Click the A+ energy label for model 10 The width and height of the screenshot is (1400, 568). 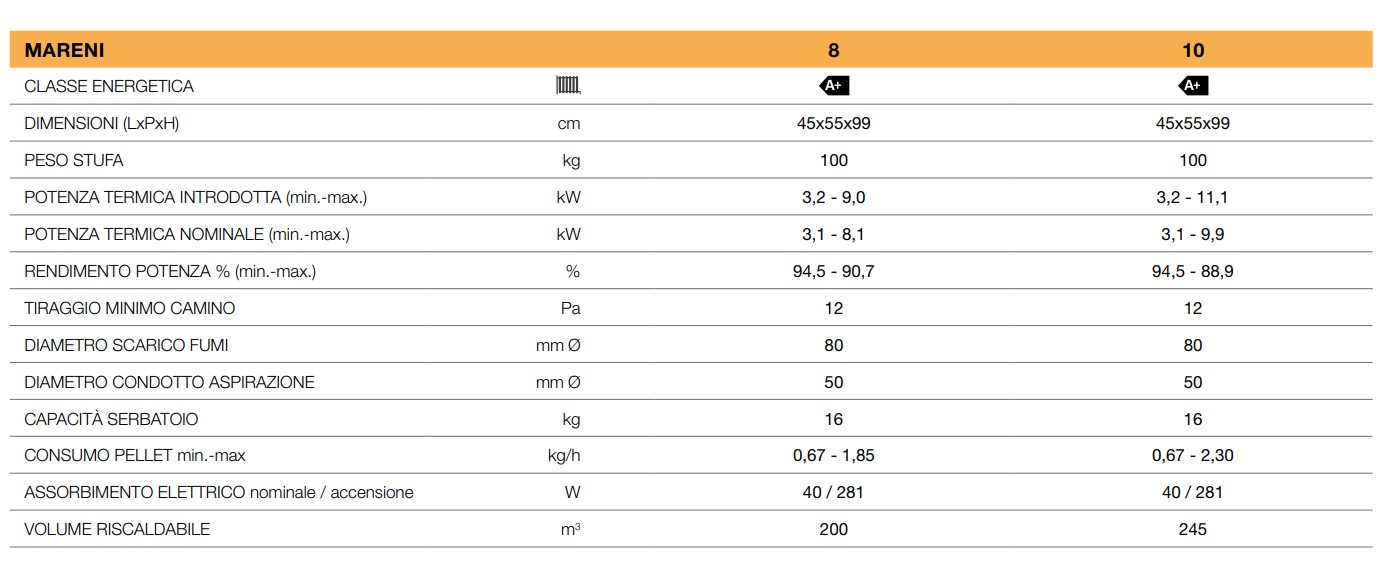[1193, 86]
